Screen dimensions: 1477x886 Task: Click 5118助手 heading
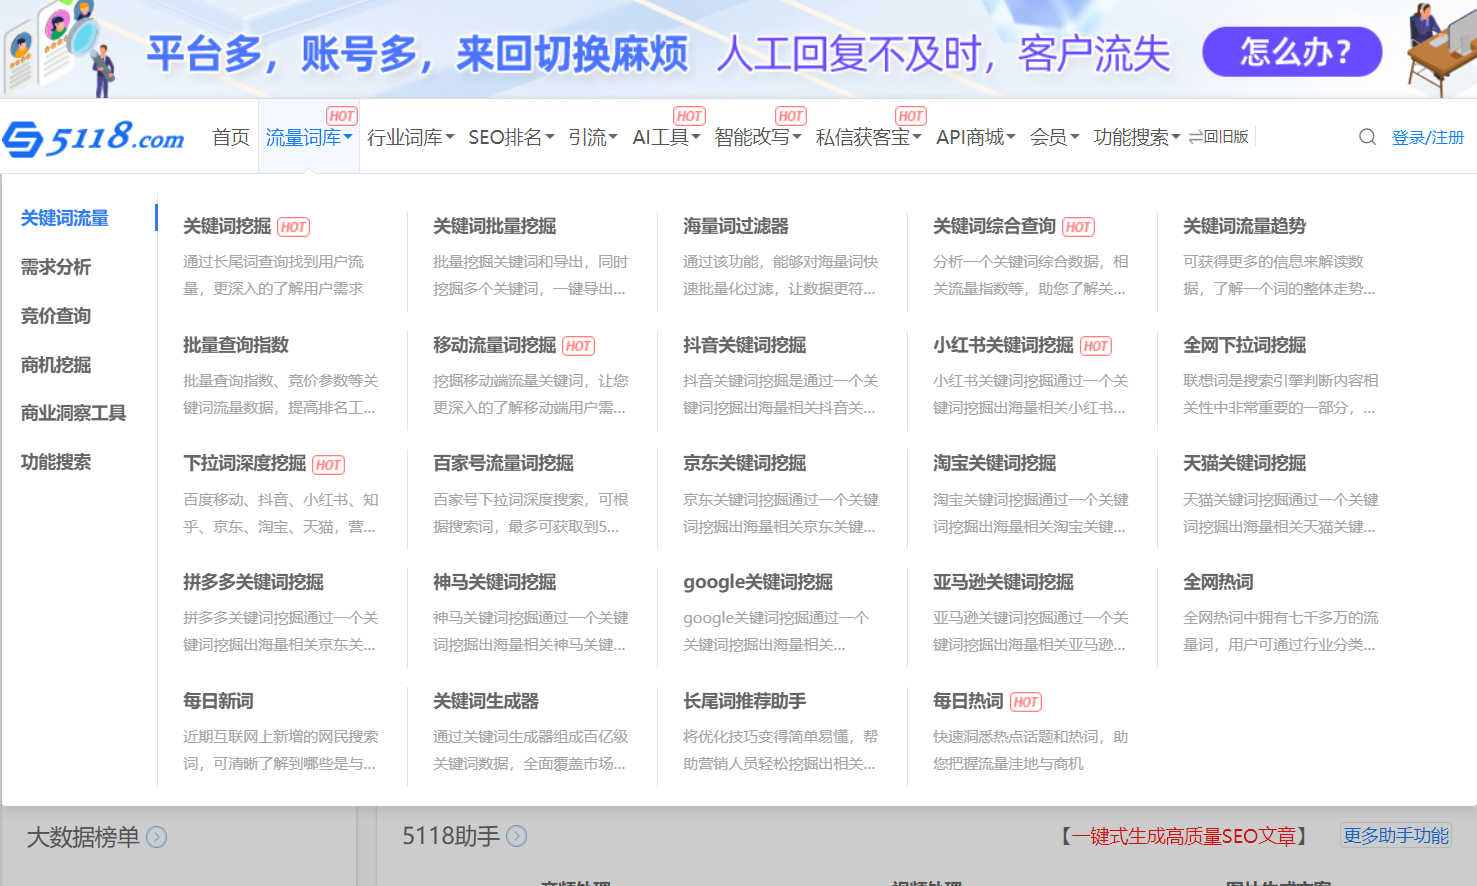coord(451,836)
